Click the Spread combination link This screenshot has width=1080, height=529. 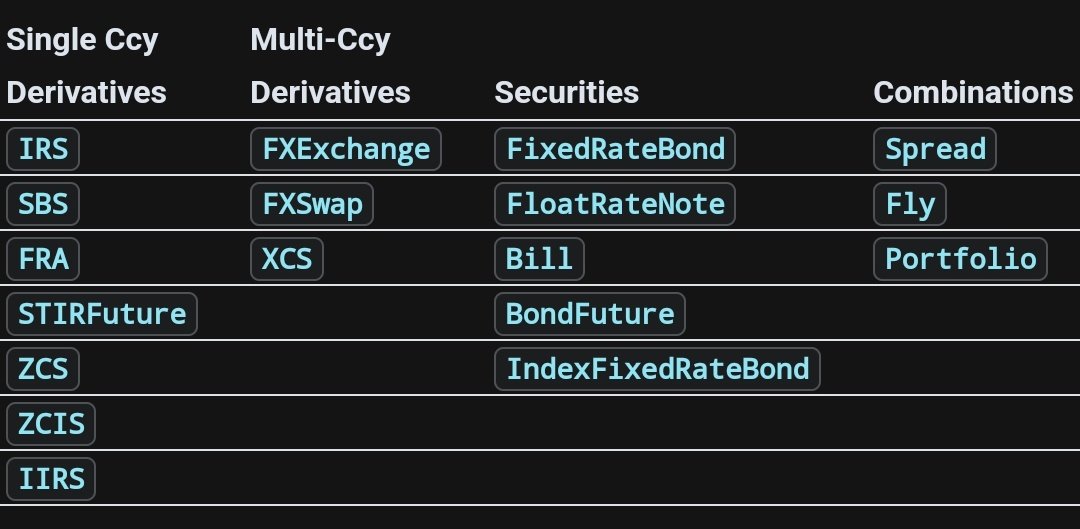935,149
